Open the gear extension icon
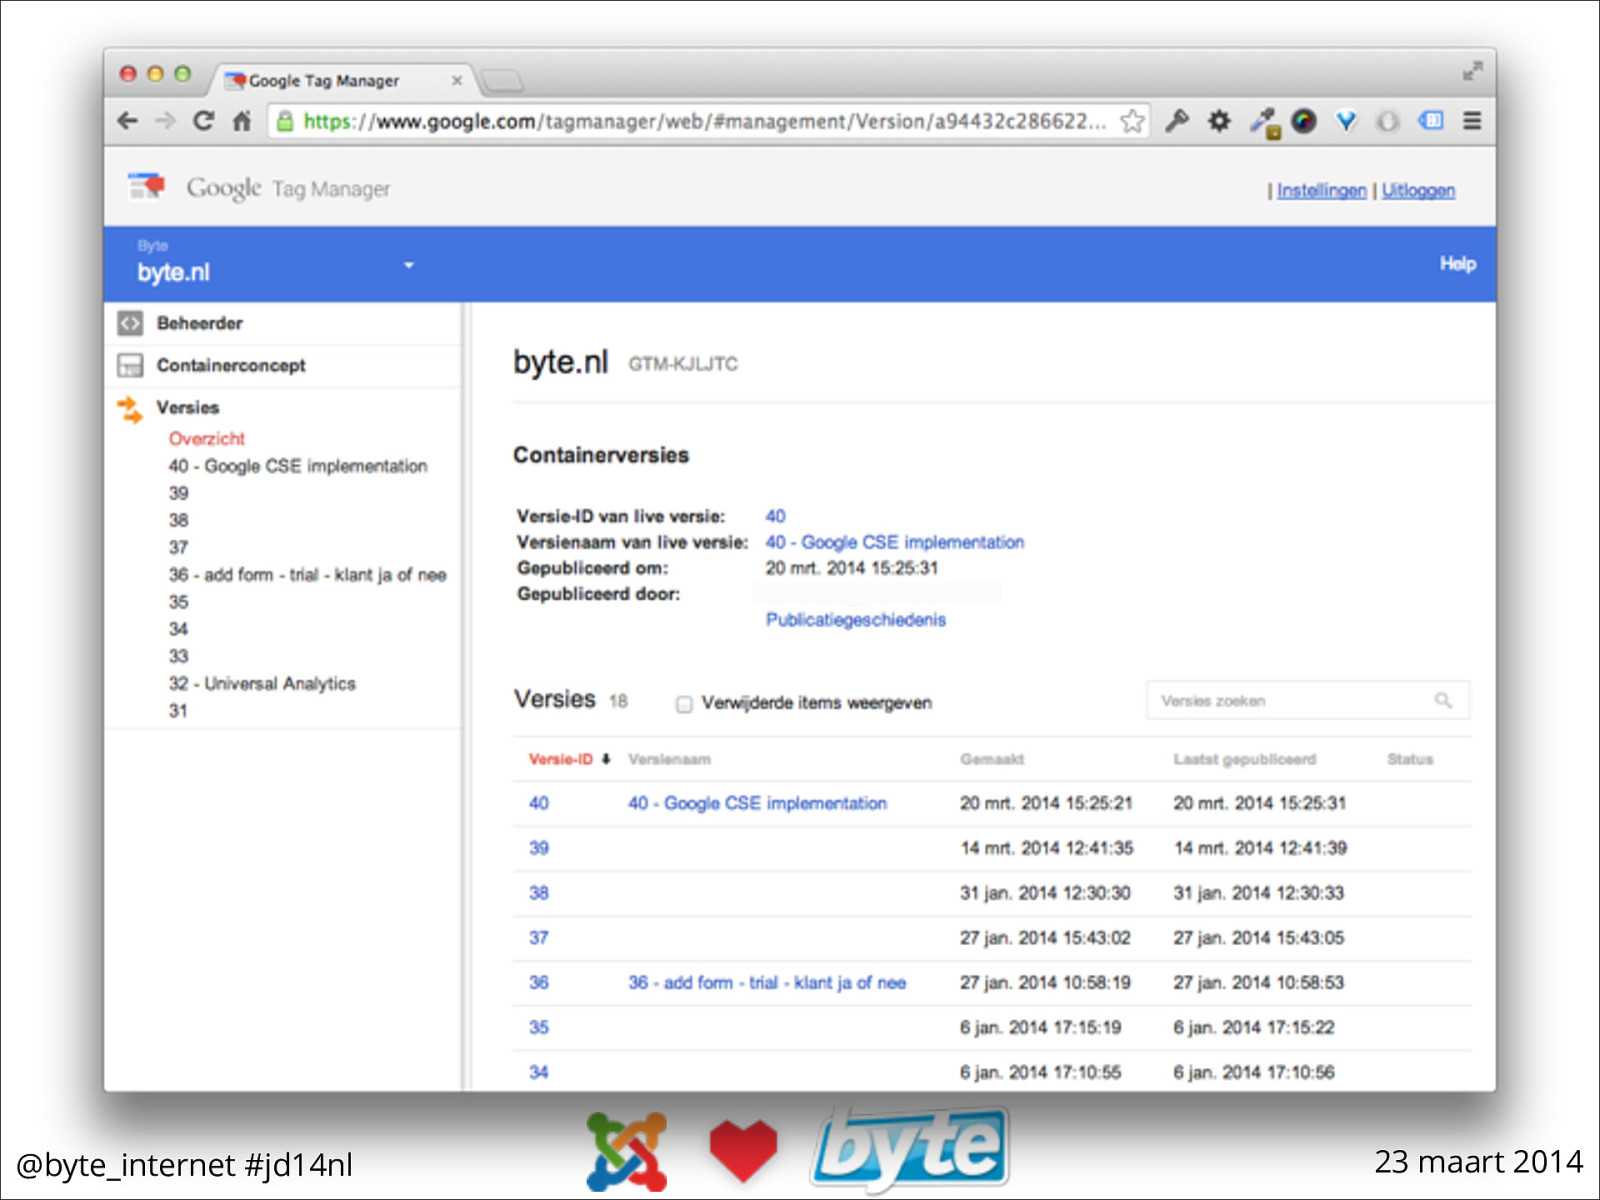 (1219, 121)
